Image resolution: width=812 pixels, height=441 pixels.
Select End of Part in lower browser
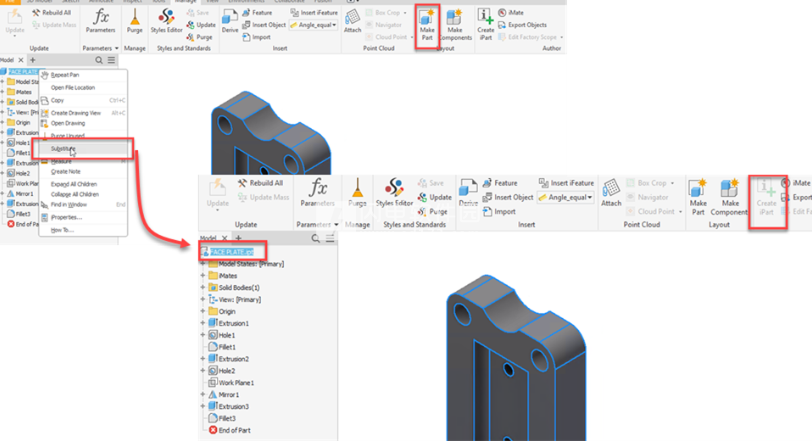(x=234, y=431)
